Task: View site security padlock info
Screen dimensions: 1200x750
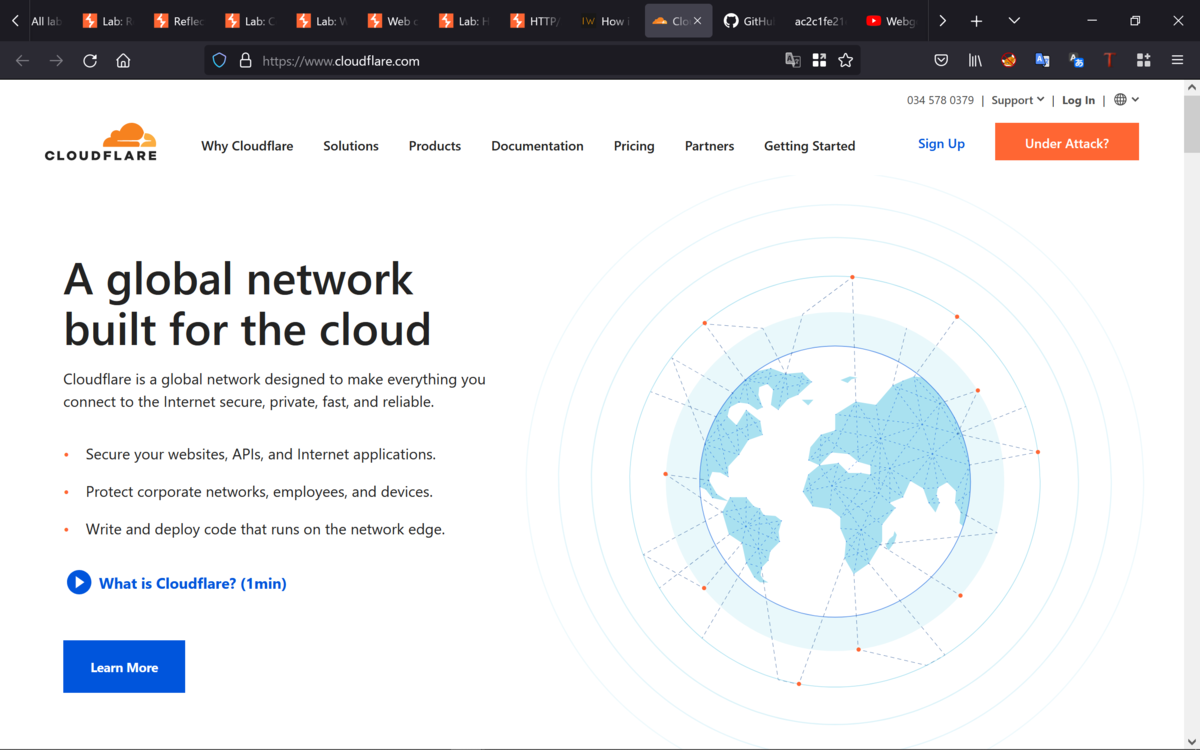Action: coord(245,60)
